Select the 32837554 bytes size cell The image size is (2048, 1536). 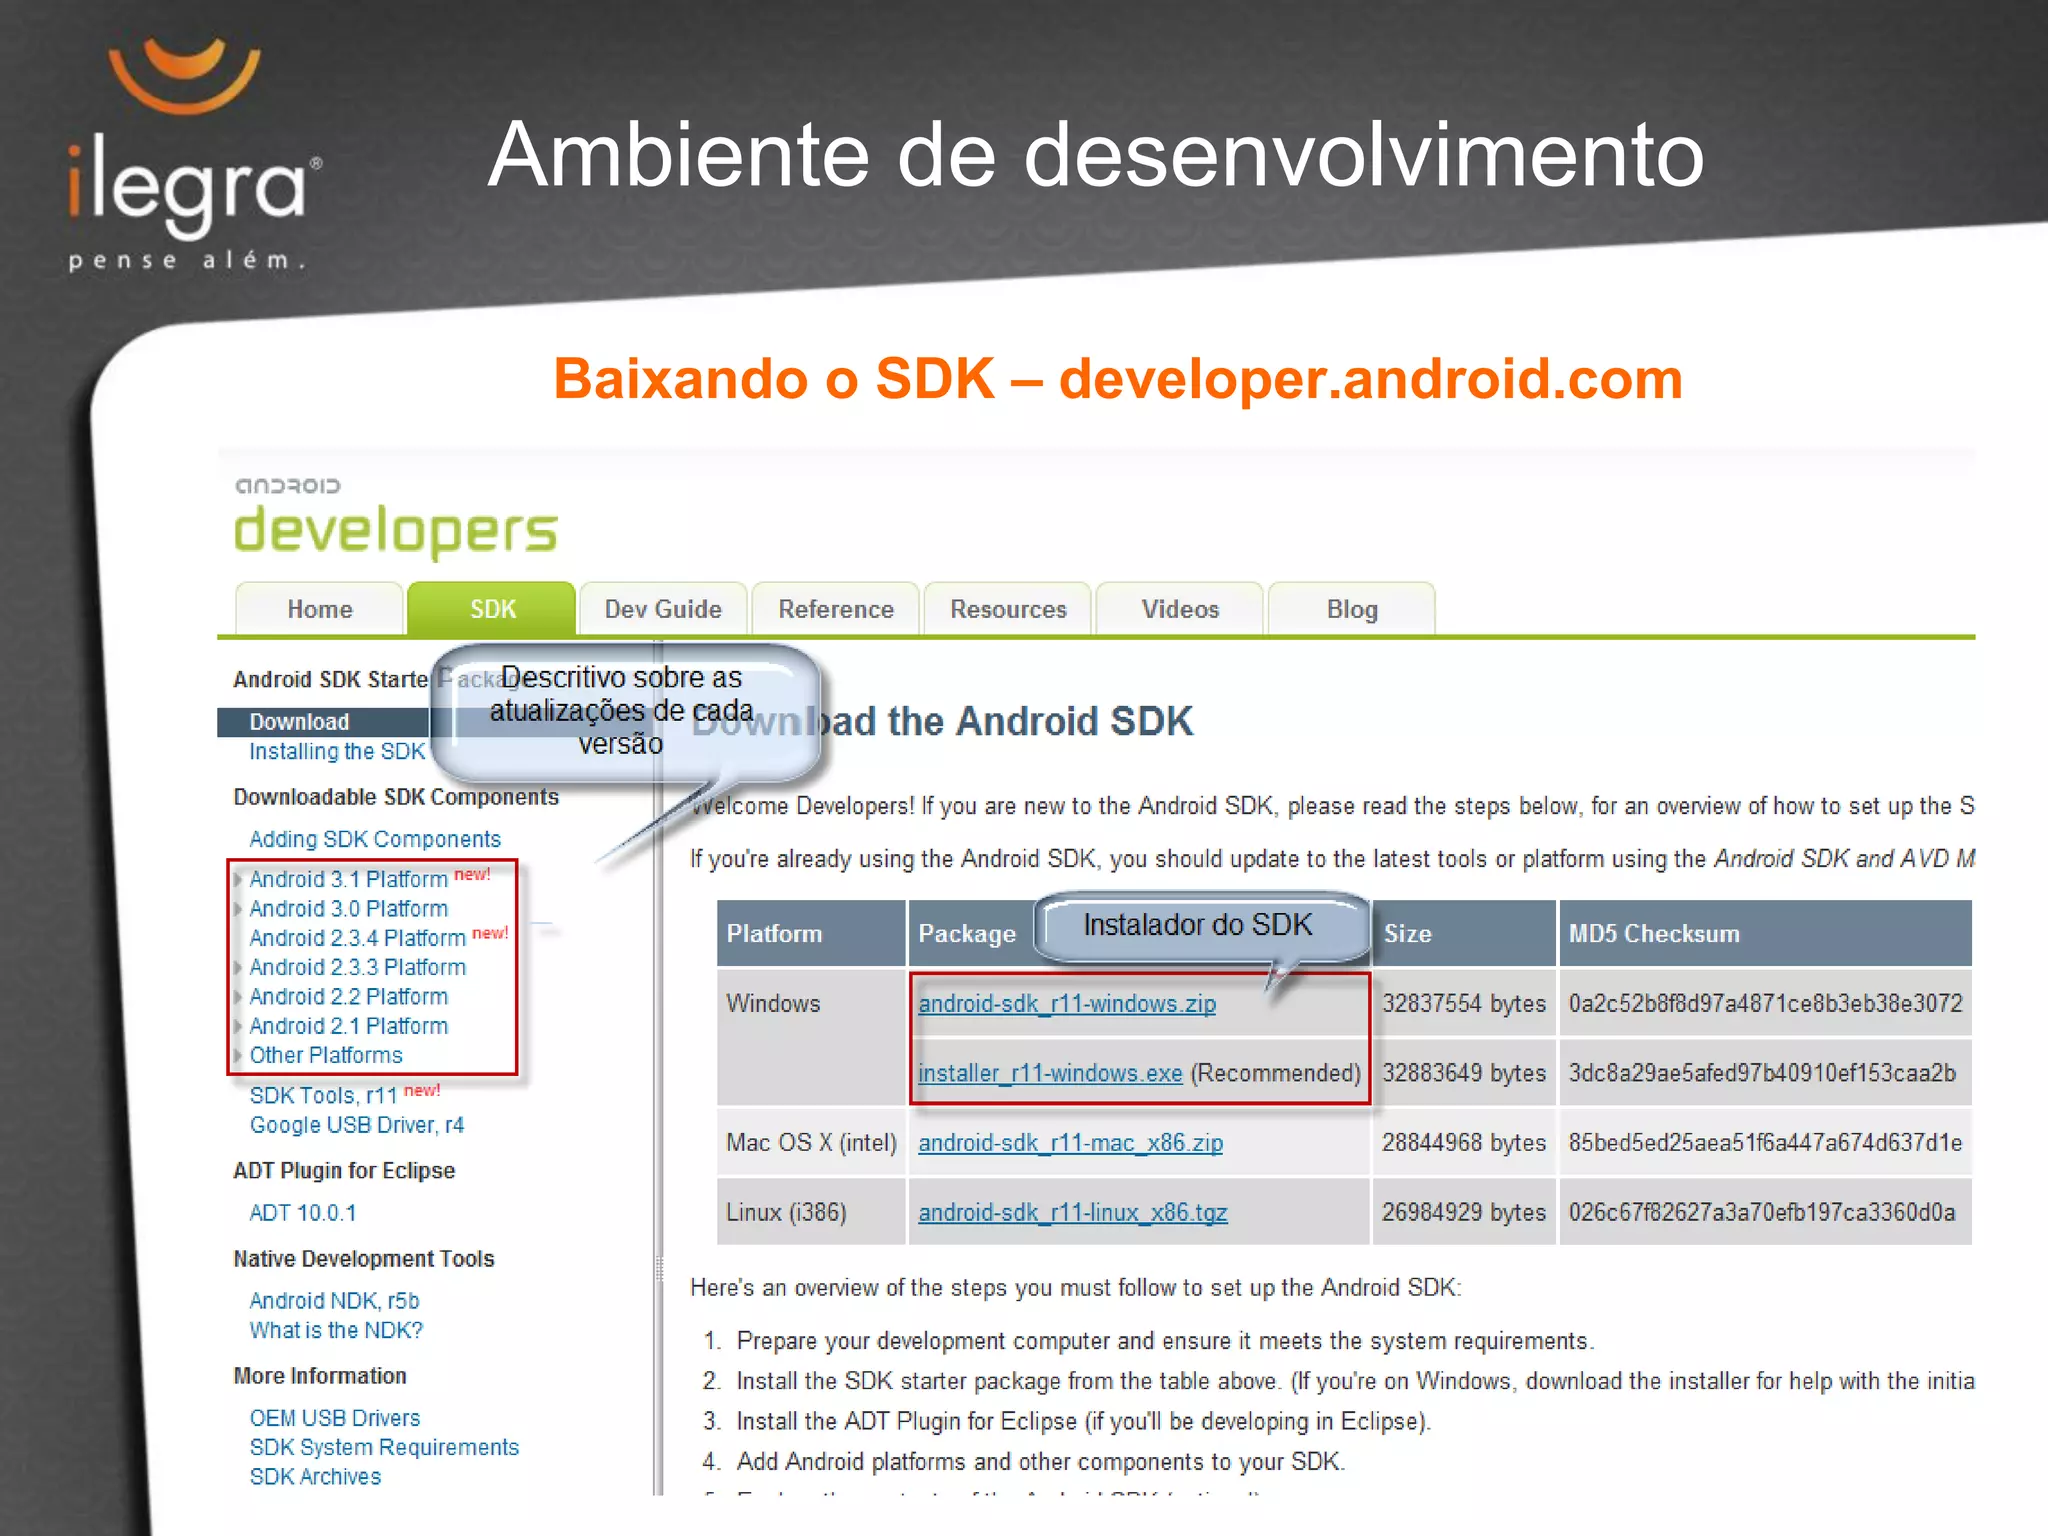(1463, 1003)
